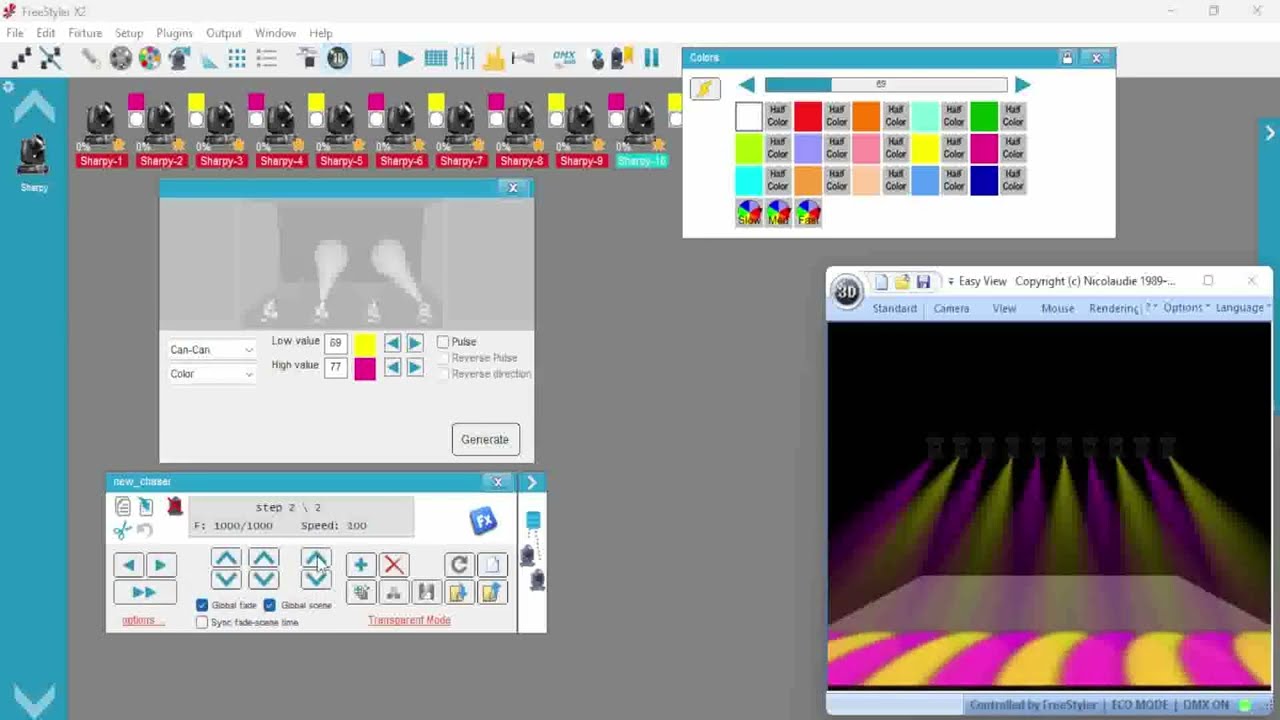Go to next chaser step arrow
Viewport: 1280px width, 720px height.
point(160,565)
